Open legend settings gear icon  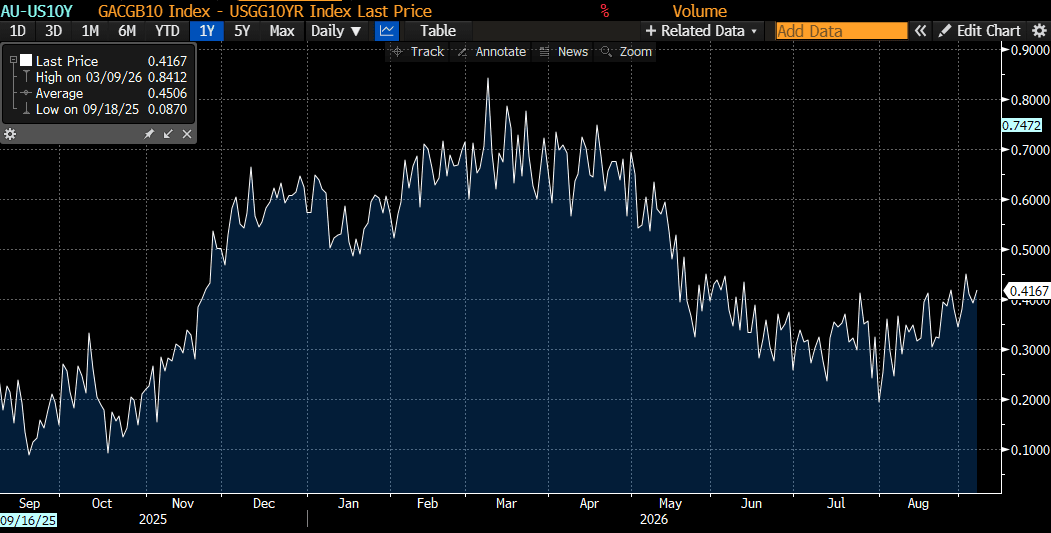point(10,134)
